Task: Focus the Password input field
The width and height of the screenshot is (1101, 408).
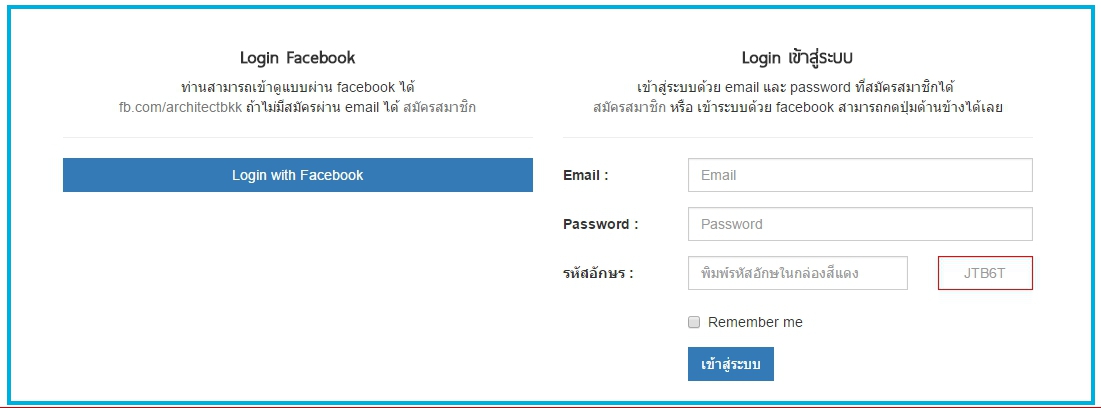Action: tap(859, 224)
